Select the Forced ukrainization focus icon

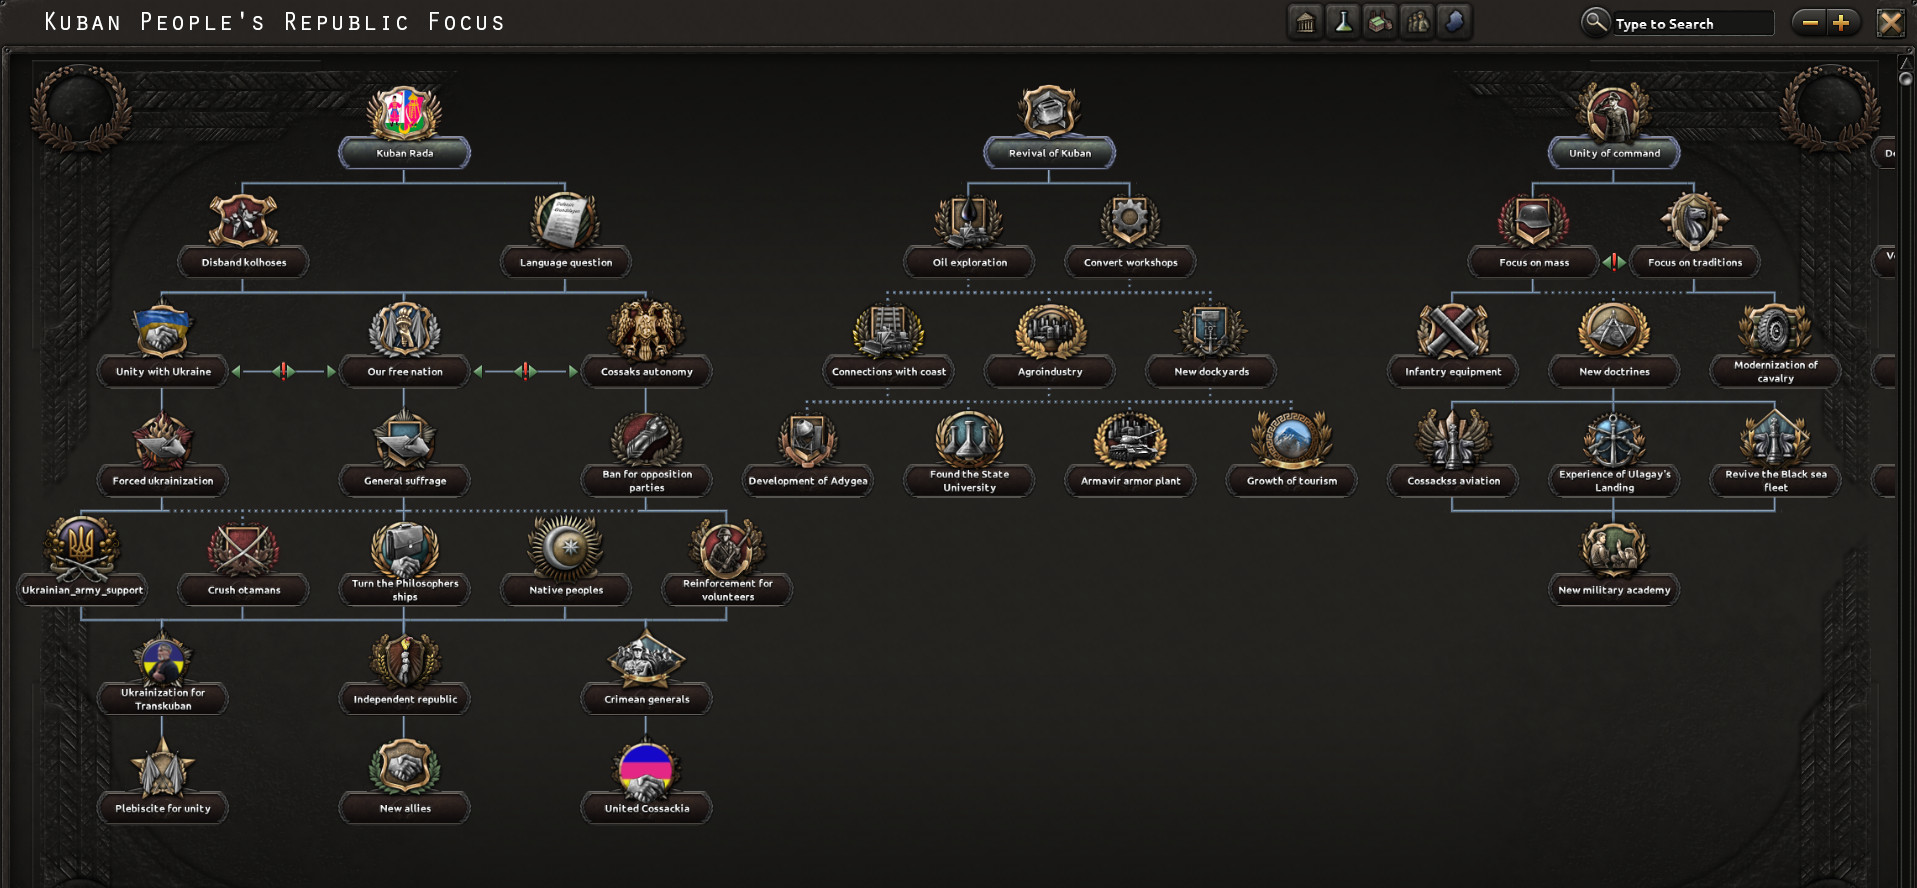pyautogui.click(x=163, y=440)
